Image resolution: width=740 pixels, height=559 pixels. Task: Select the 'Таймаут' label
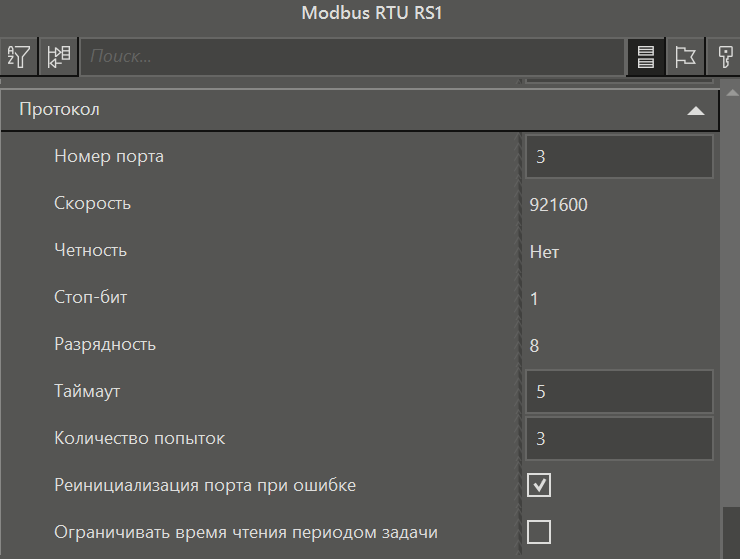87,391
